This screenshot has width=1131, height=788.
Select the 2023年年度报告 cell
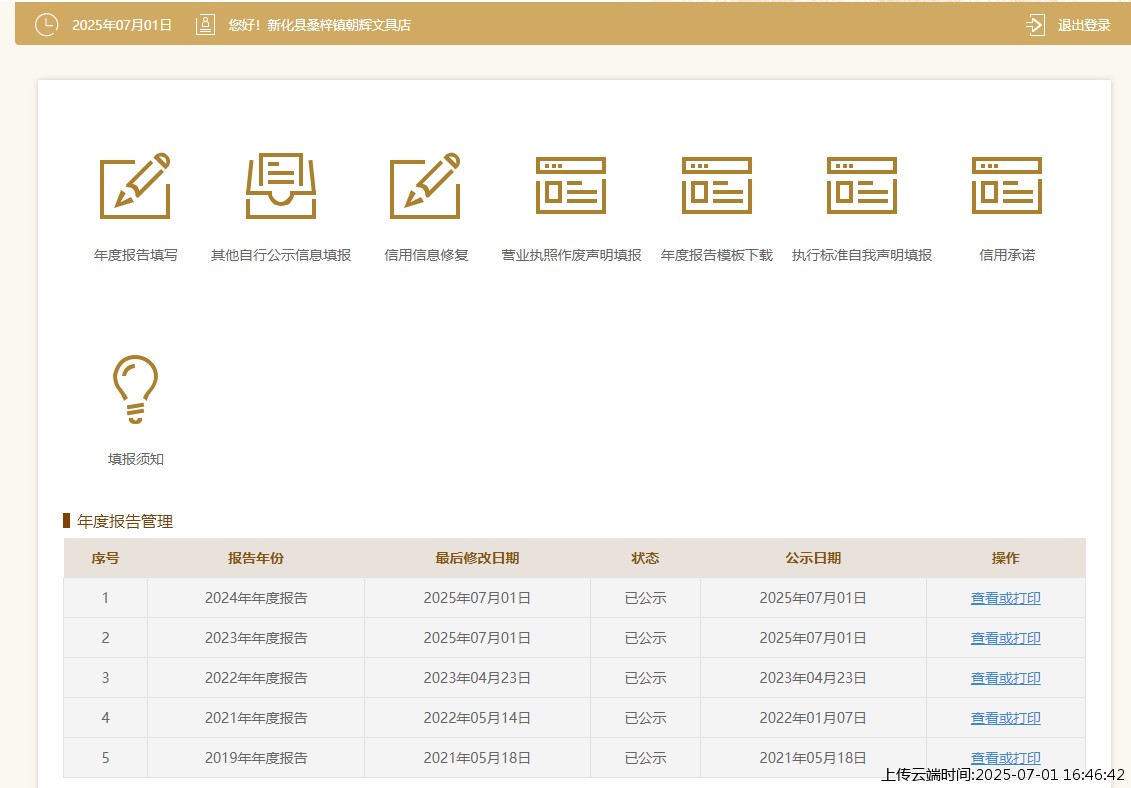[256, 638]
